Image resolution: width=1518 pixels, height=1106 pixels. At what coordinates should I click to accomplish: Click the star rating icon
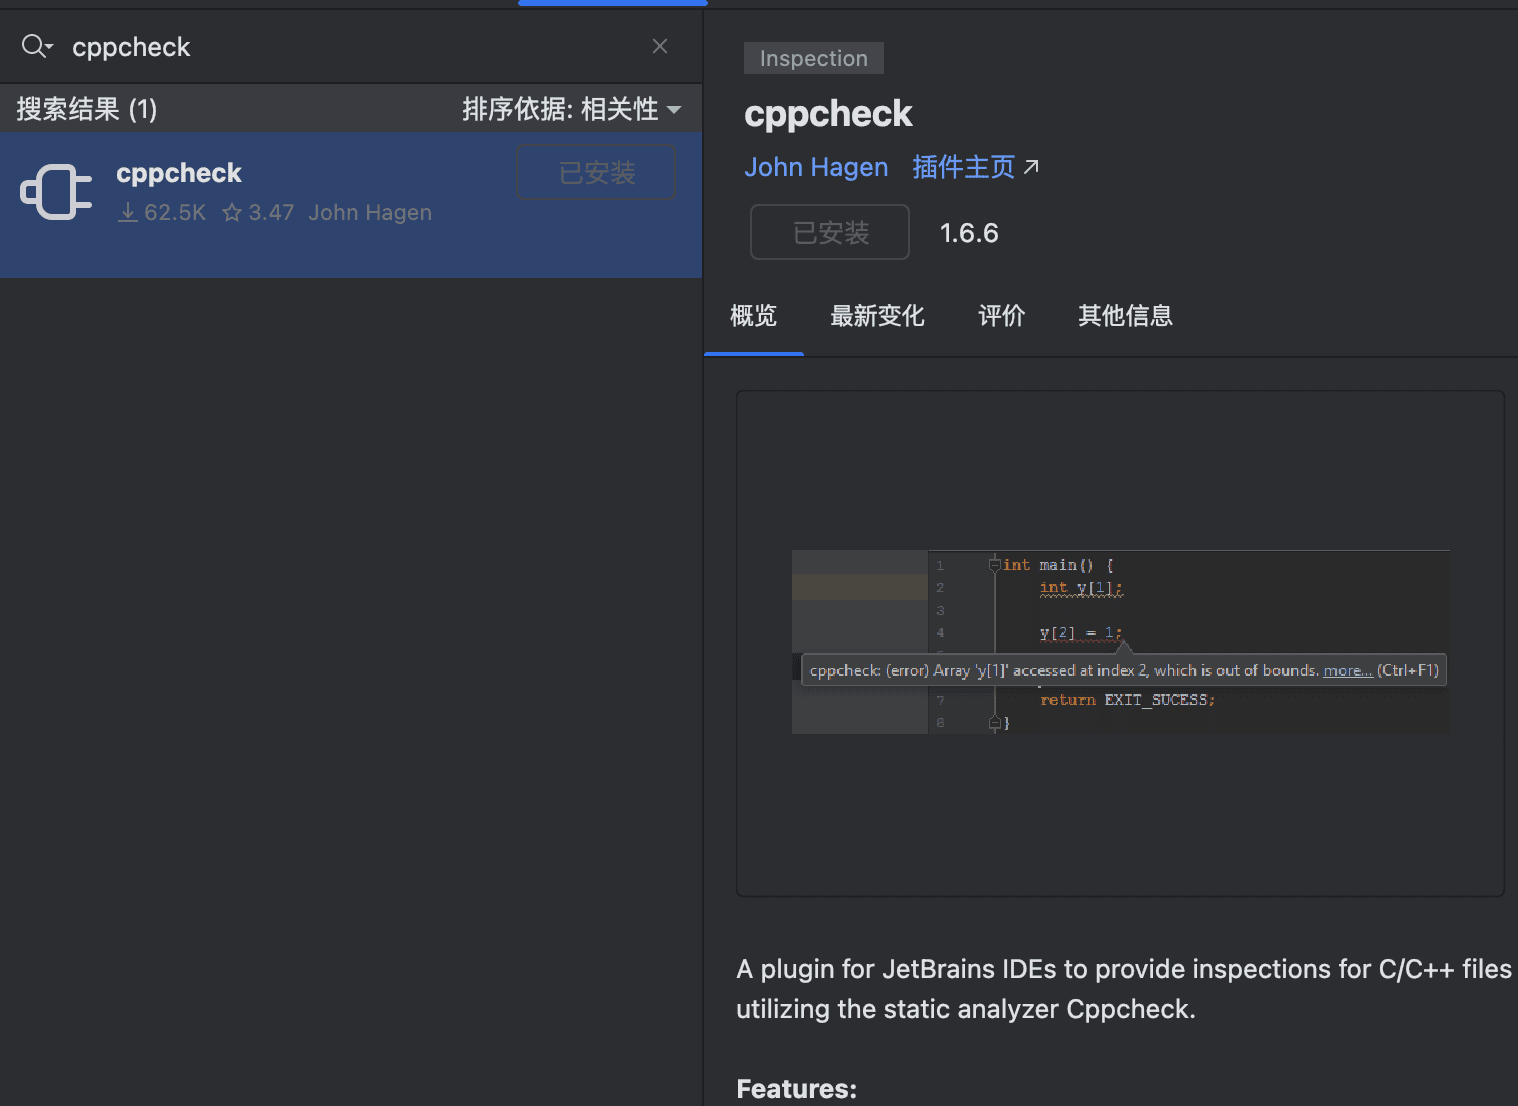point(232,213)
